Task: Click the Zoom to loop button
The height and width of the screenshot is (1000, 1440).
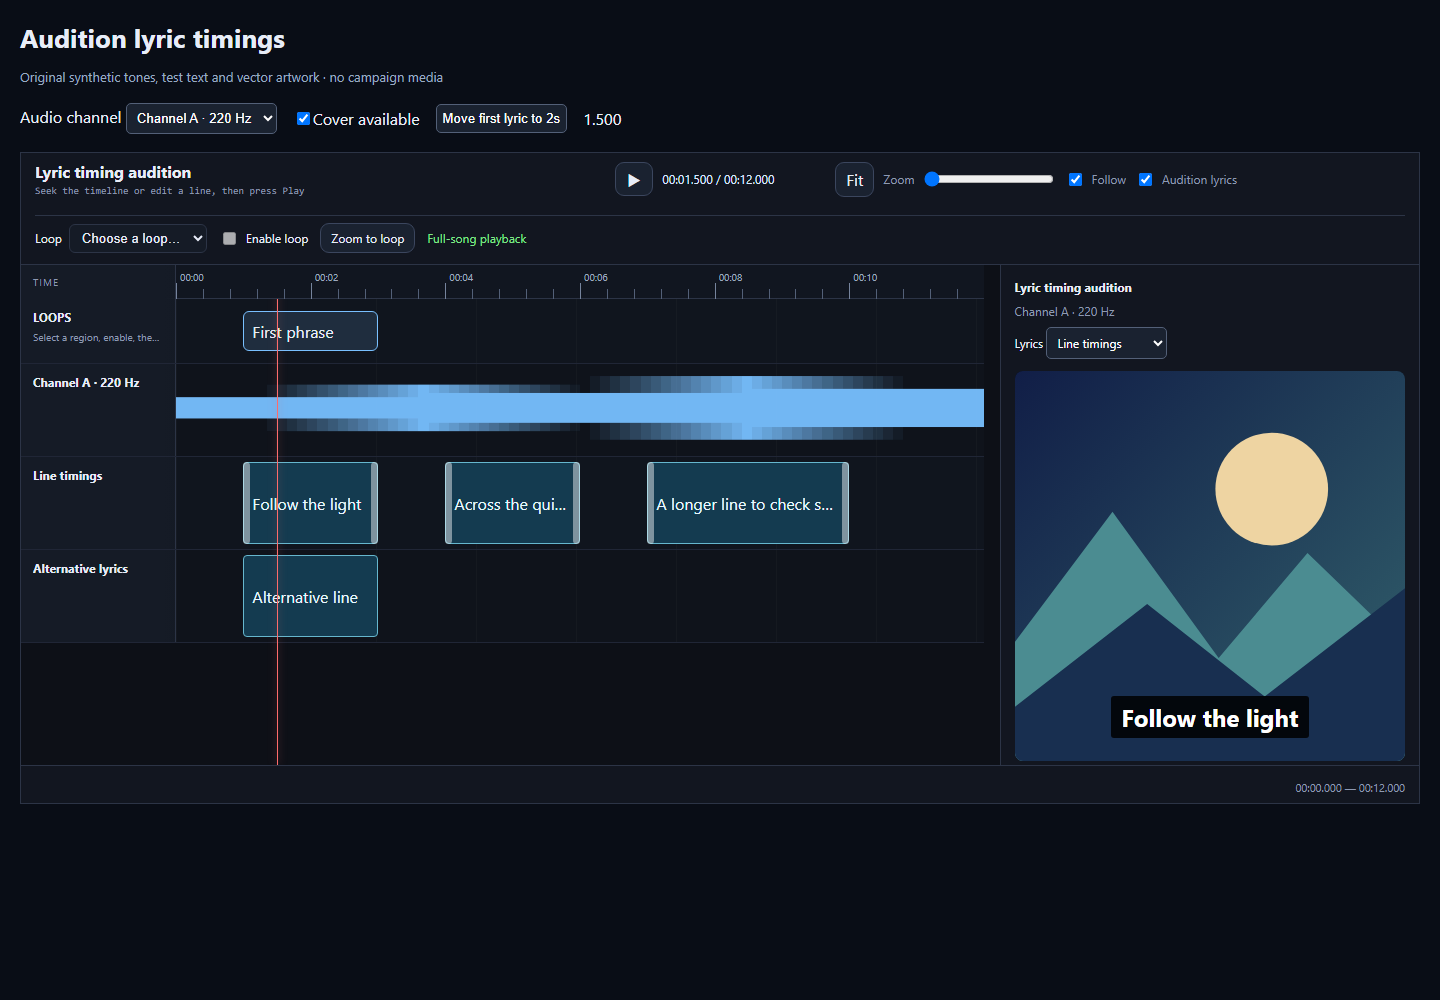Action: pyautogui.click(x=367, y=238)
